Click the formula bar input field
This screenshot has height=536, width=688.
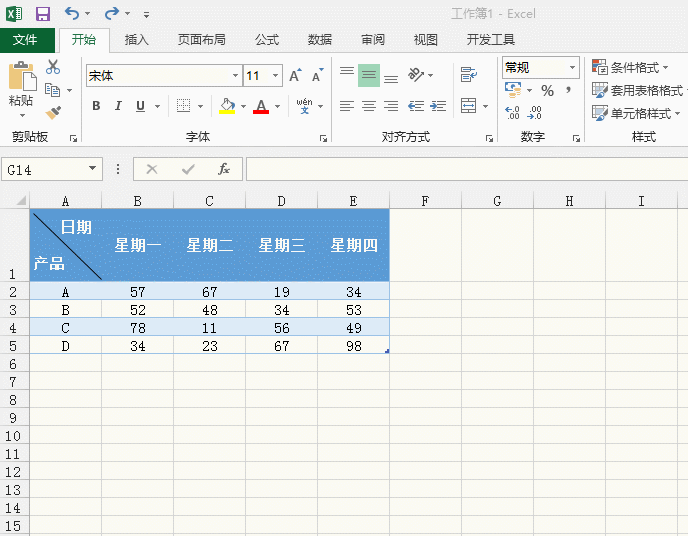tap(467, 169)
